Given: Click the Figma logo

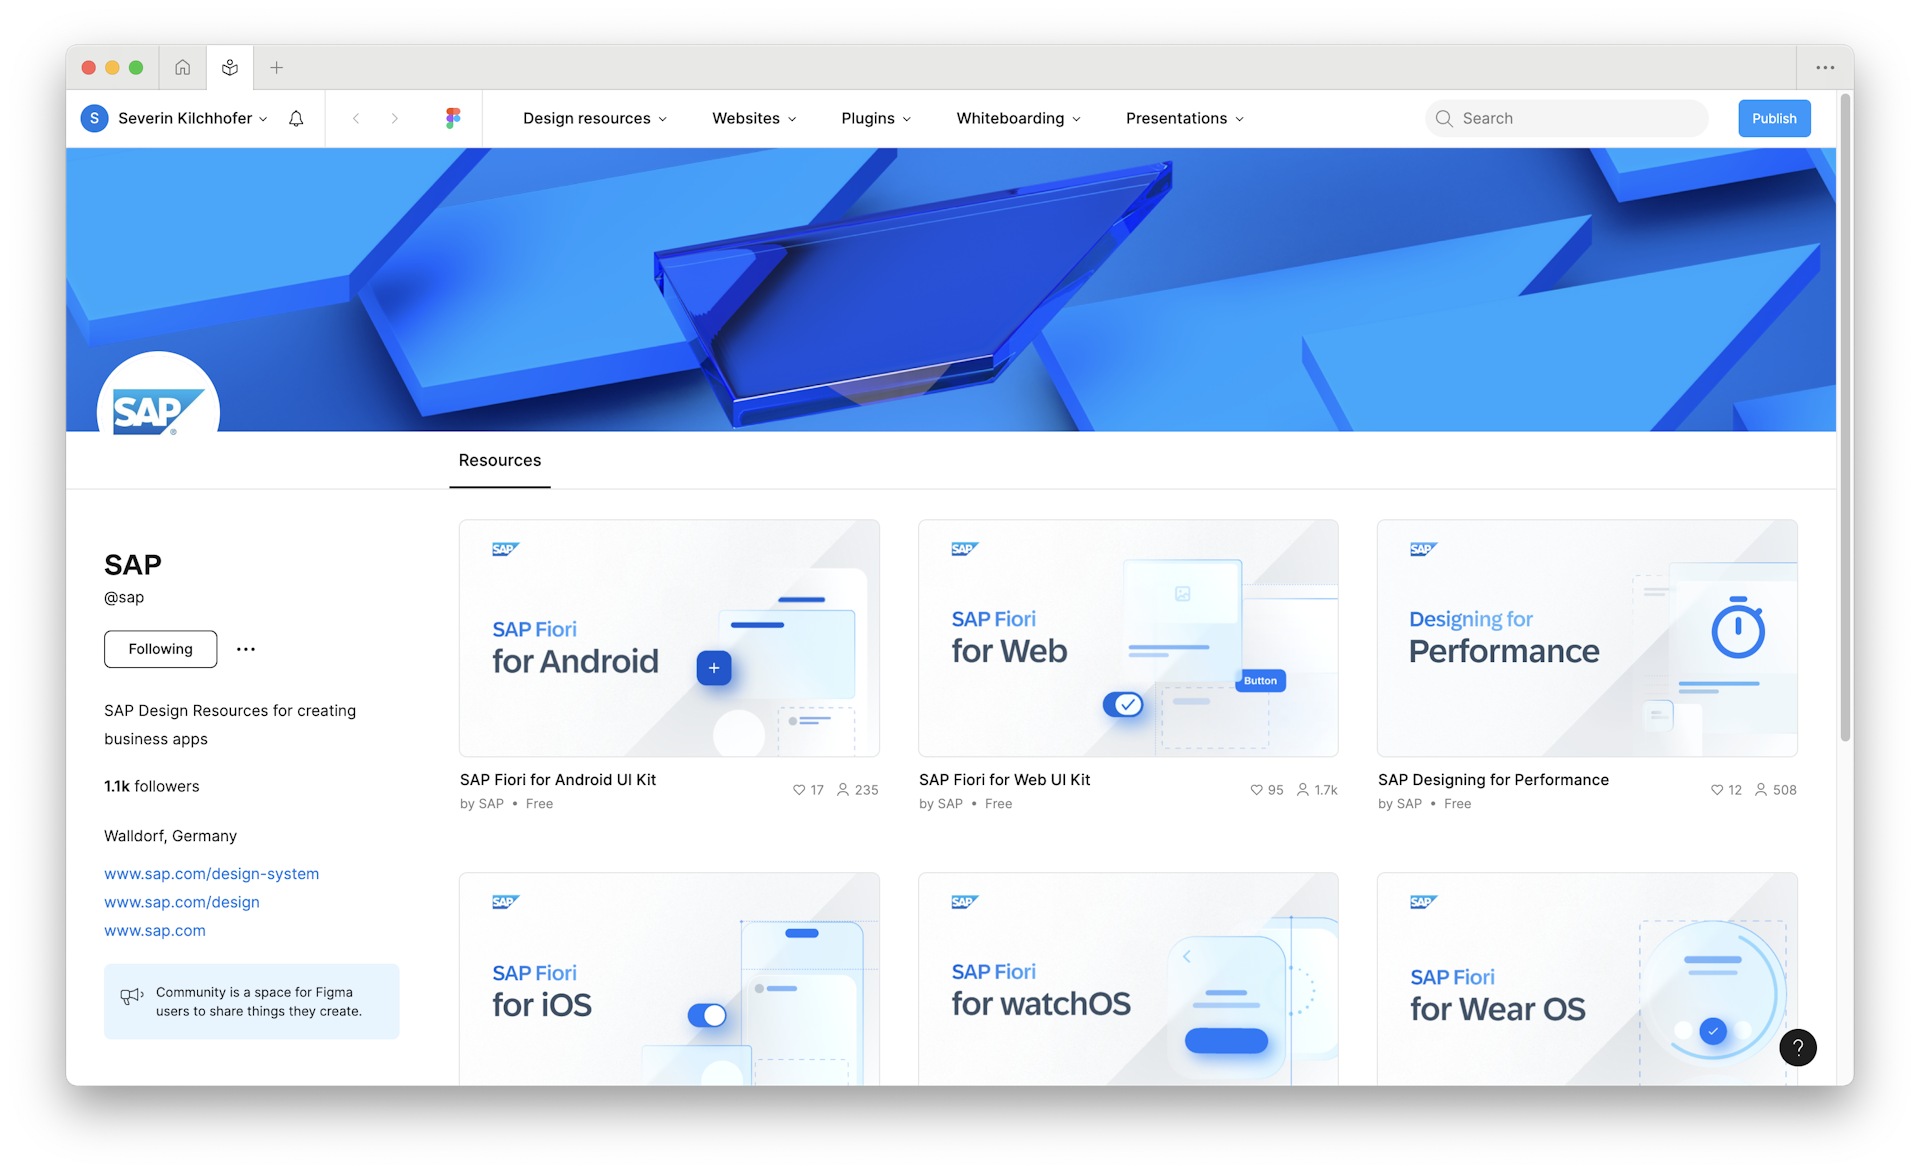Looking at the screenshot, I should pos(453,118).
